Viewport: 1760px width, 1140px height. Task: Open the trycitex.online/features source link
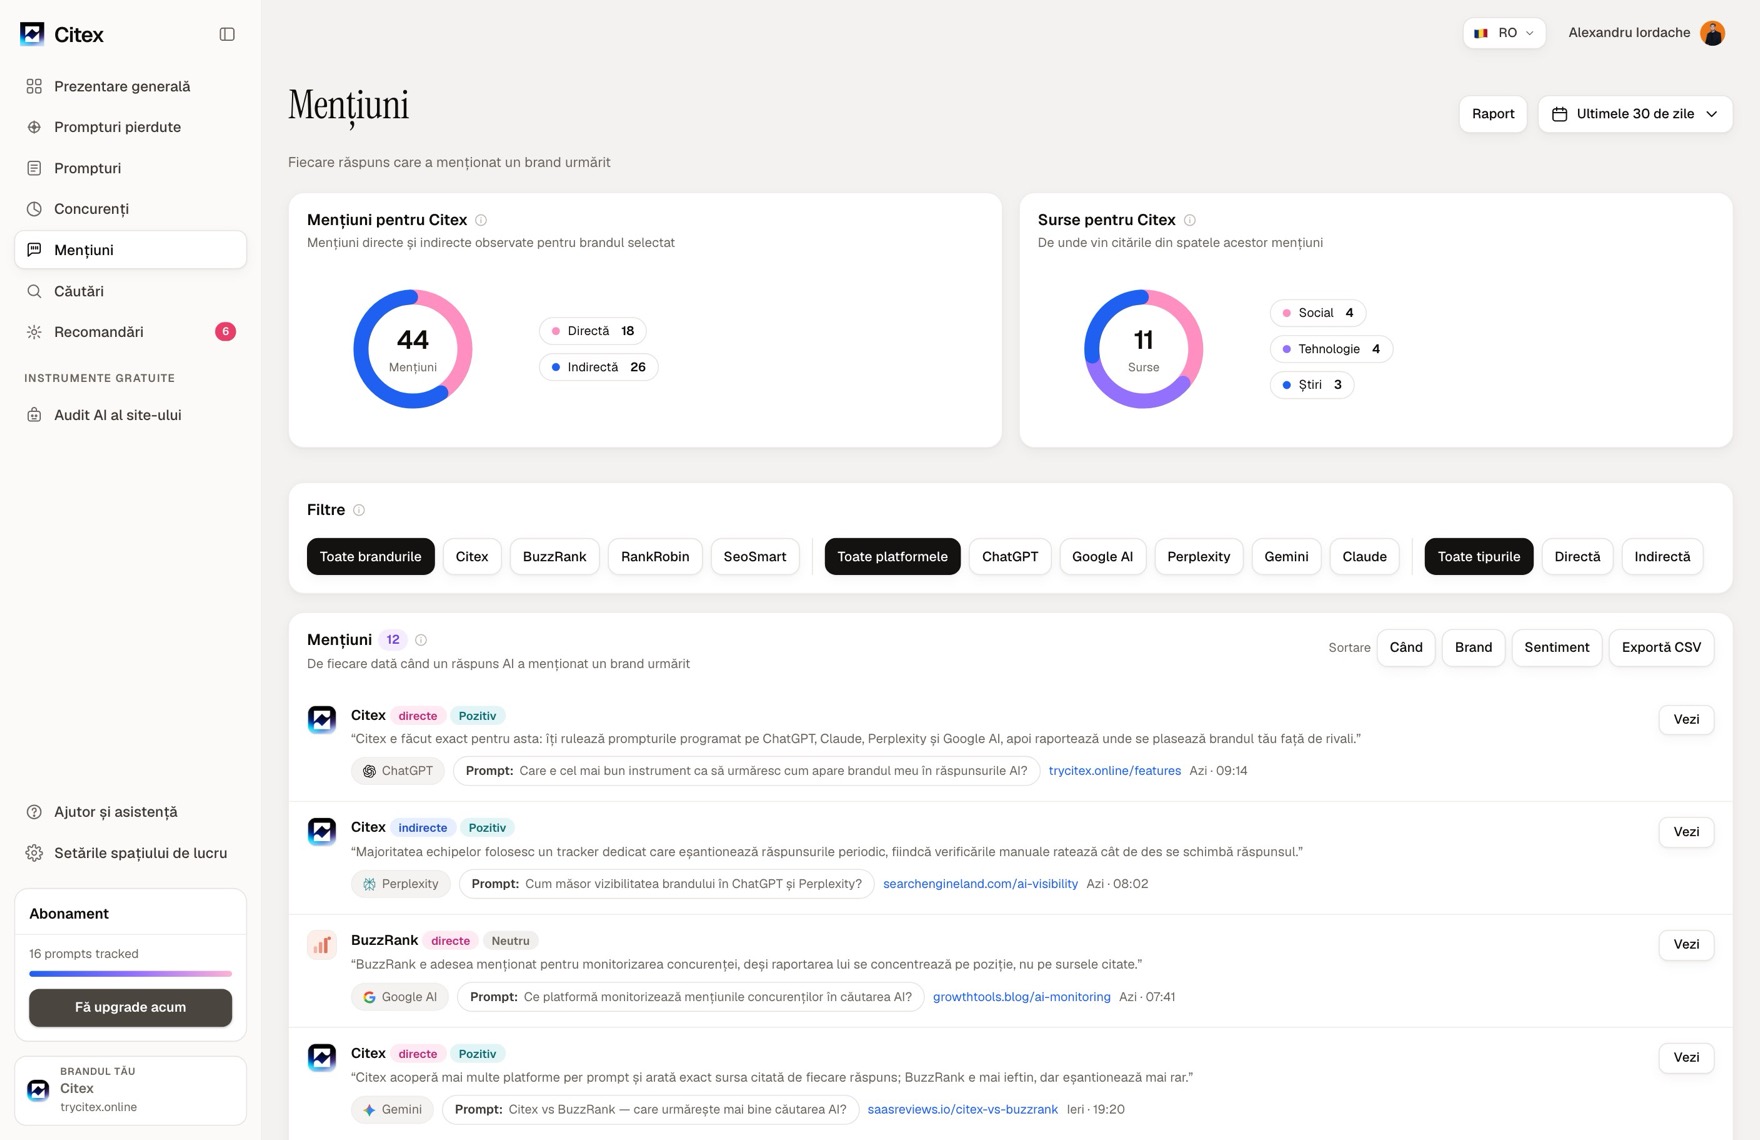click(x=1114, y=771)
